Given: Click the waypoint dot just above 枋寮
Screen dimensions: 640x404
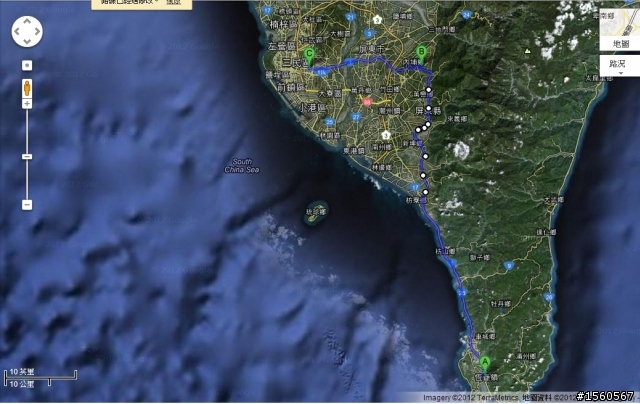Looking at the screenshot, I should coord(425,192).
